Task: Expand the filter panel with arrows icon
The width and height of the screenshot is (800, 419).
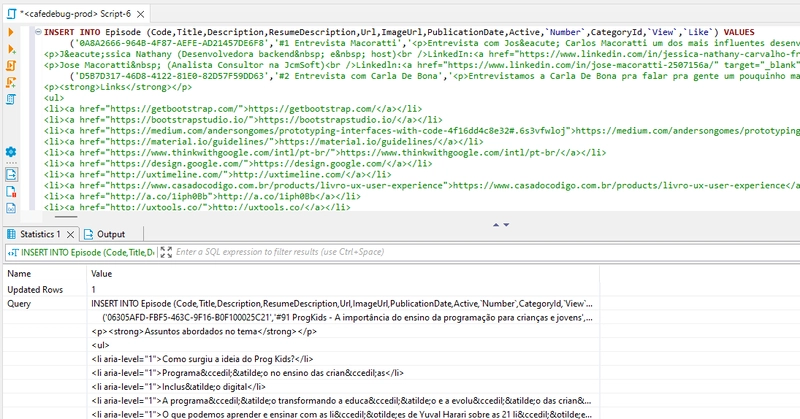Action: (x=165, y=253)
